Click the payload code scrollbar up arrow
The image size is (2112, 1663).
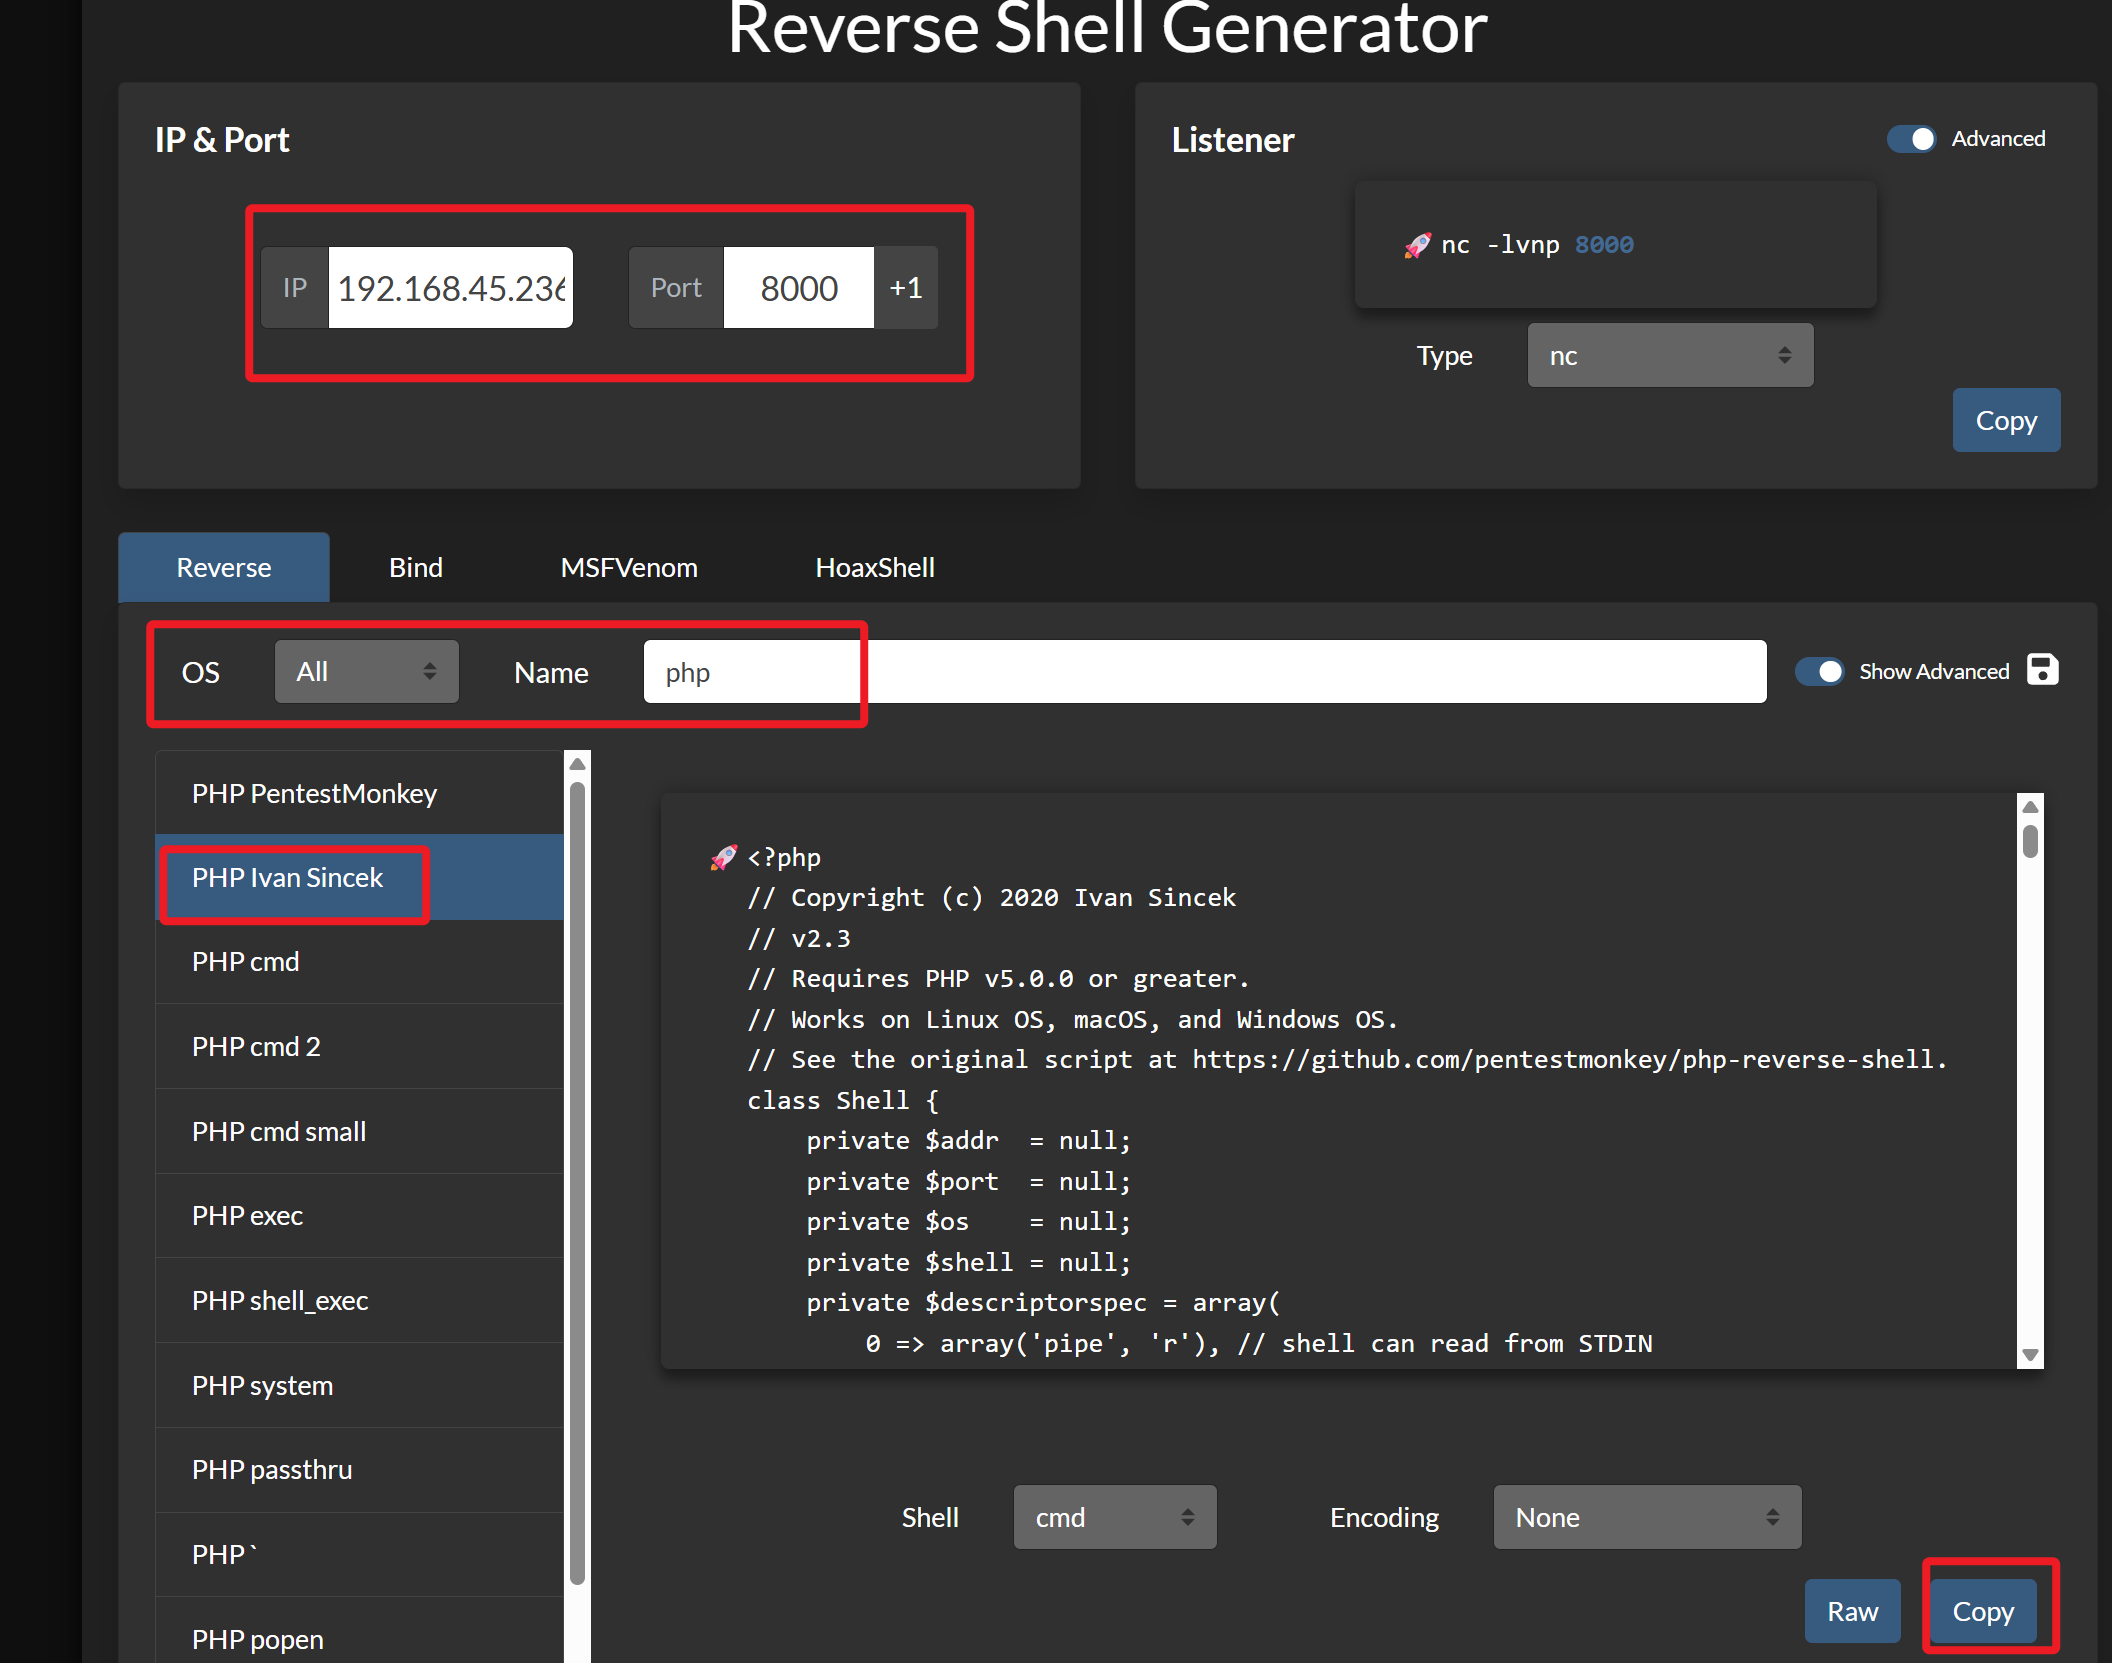(x=2030, y=807)
